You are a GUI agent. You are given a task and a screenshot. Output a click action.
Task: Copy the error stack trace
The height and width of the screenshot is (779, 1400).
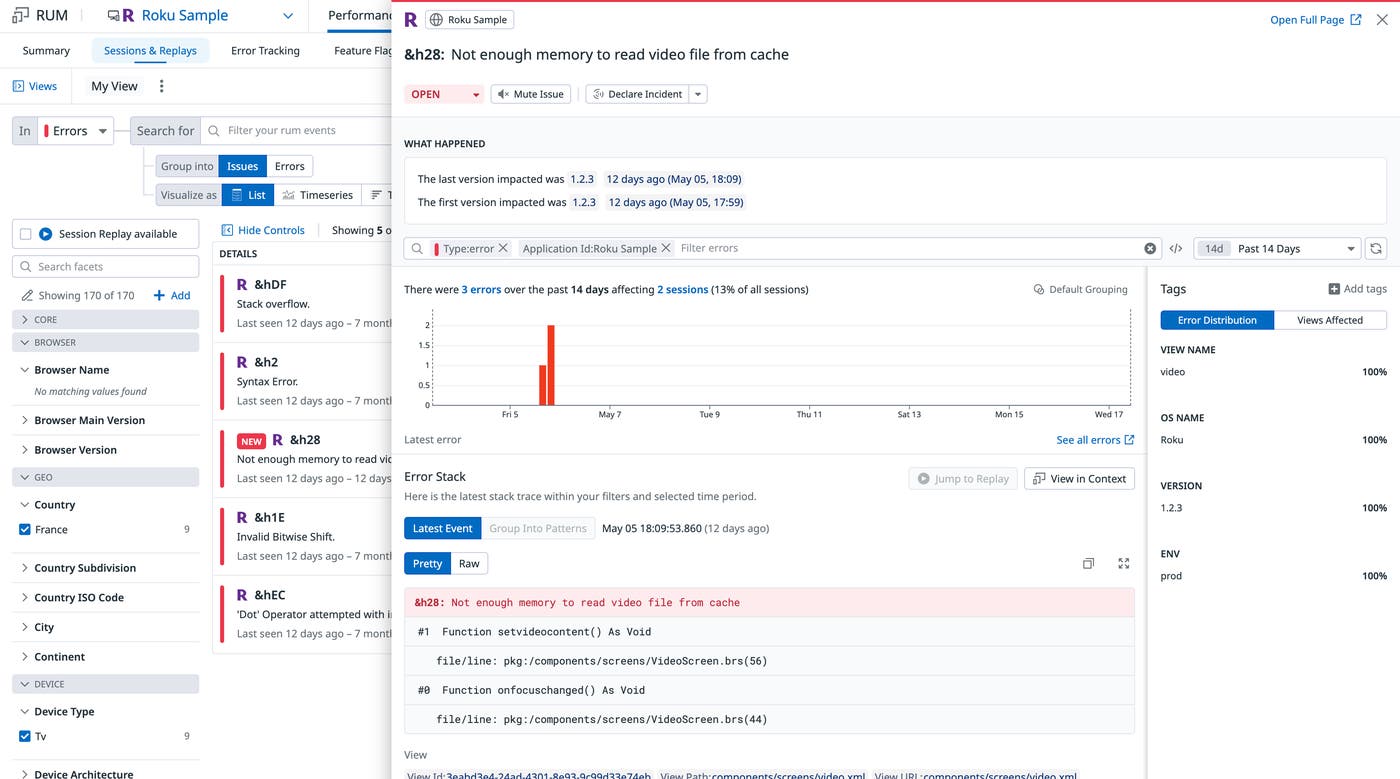point(1088,564)
